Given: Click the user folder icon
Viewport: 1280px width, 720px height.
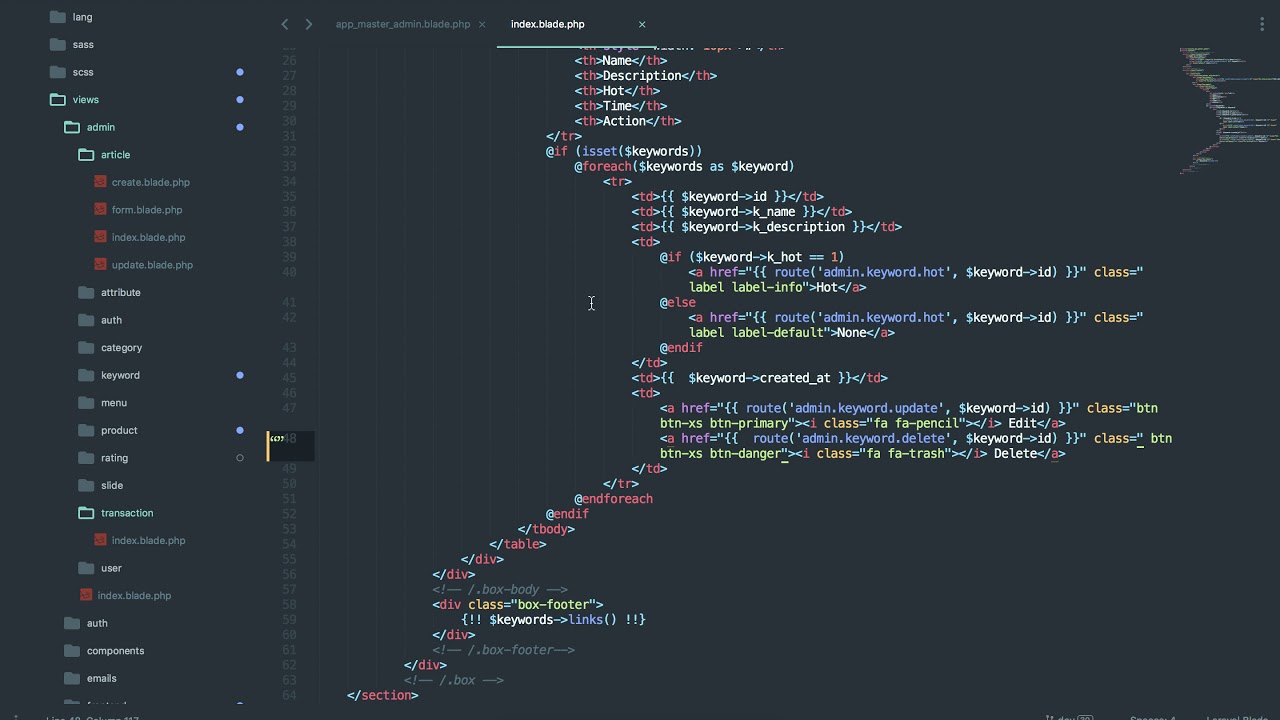Looking at the screenshot, I should (86, 568).
